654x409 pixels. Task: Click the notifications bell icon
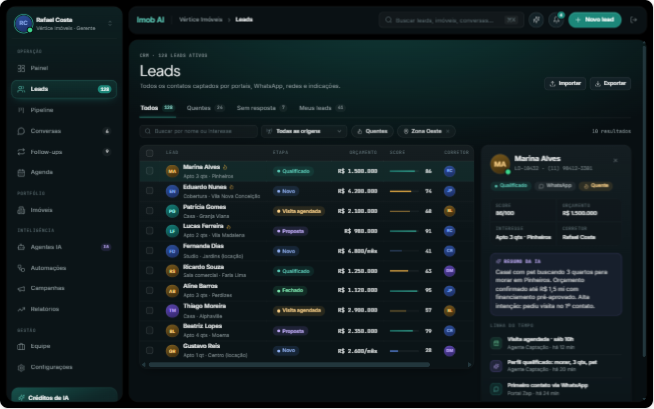[x=556, y=20]
